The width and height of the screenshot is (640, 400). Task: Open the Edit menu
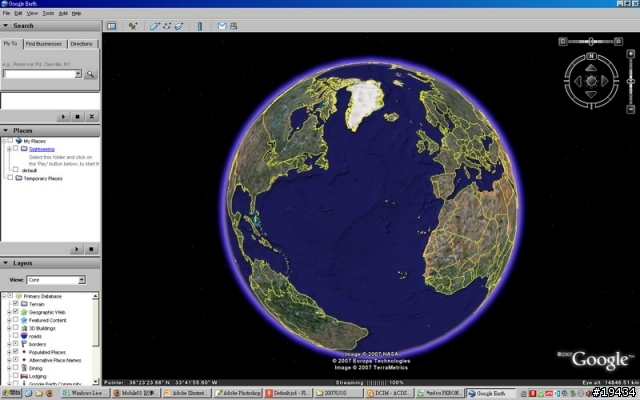pos(18,13)
